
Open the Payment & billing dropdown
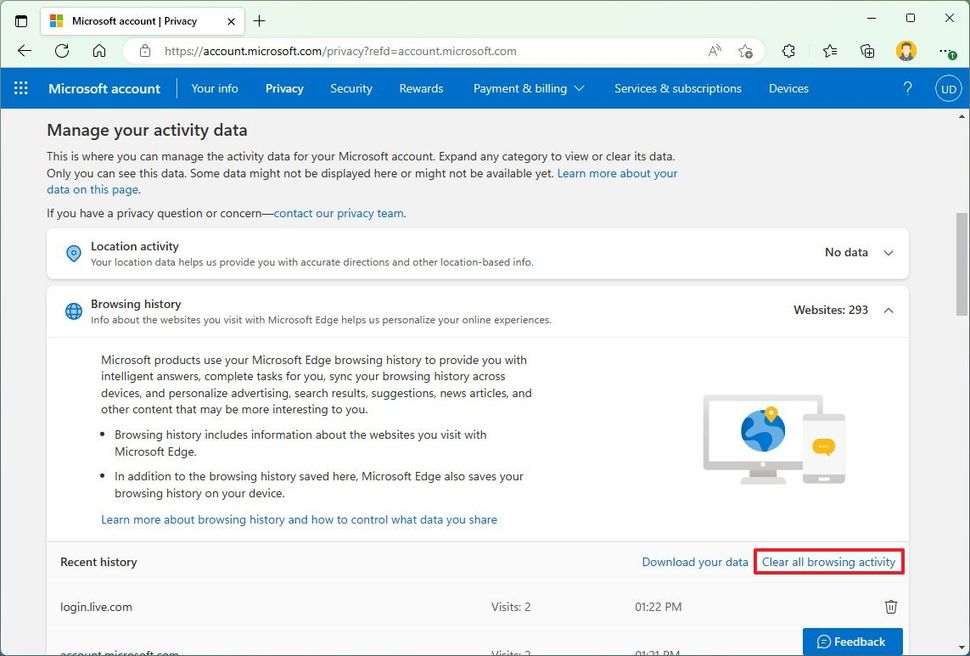tap(528, 88)
